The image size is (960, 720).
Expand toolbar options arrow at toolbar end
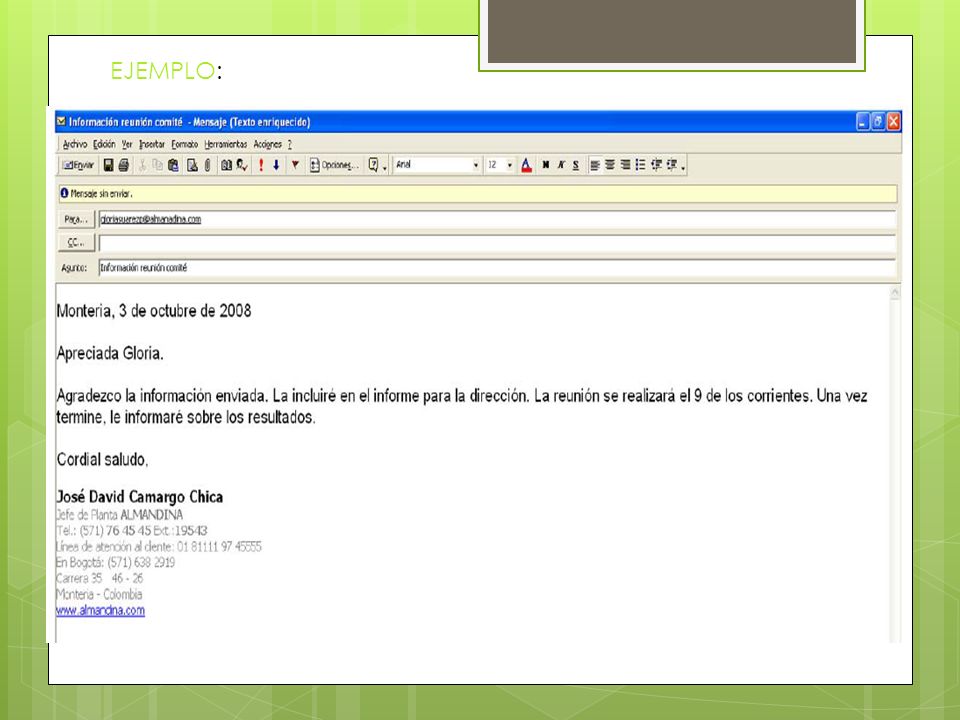coord(683,167)
